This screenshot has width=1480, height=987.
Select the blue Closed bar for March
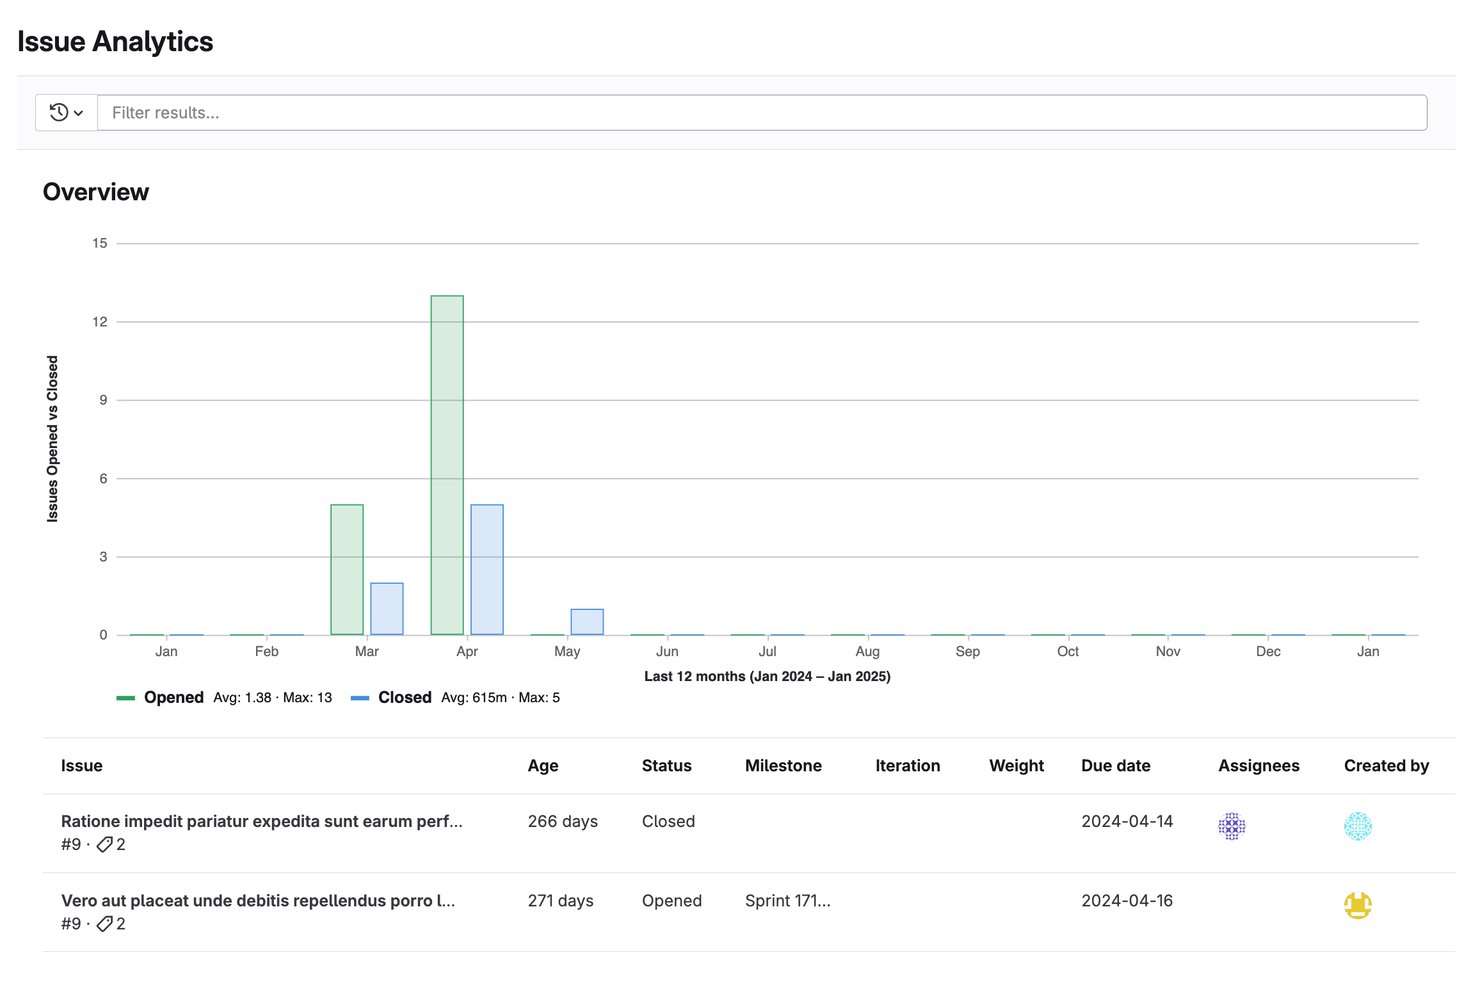tap(387, 609)
